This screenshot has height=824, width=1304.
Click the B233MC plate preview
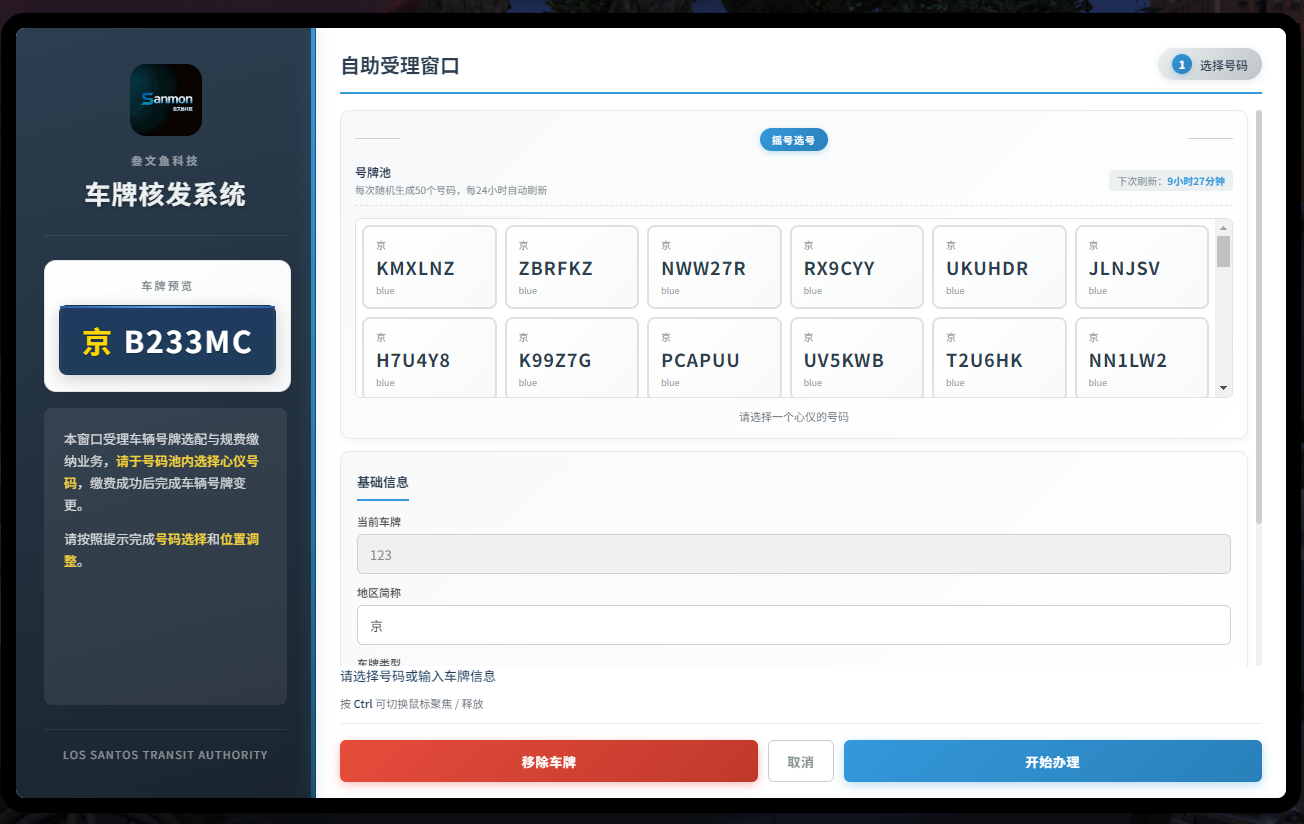(167, 341)
